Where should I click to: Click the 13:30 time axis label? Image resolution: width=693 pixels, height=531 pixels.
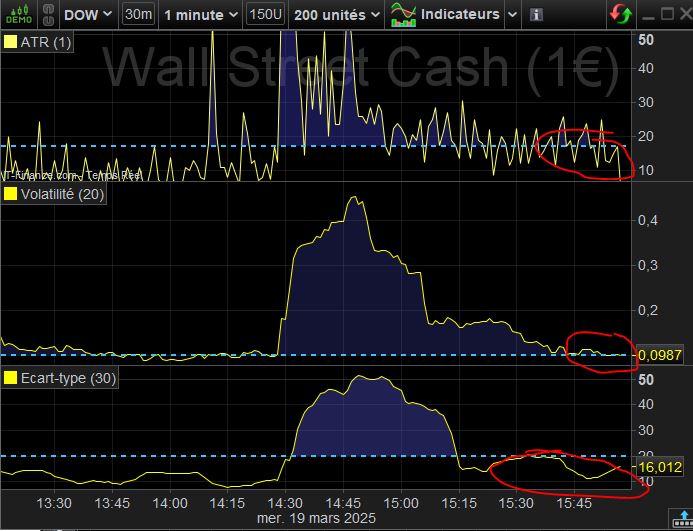coord(54,503)
